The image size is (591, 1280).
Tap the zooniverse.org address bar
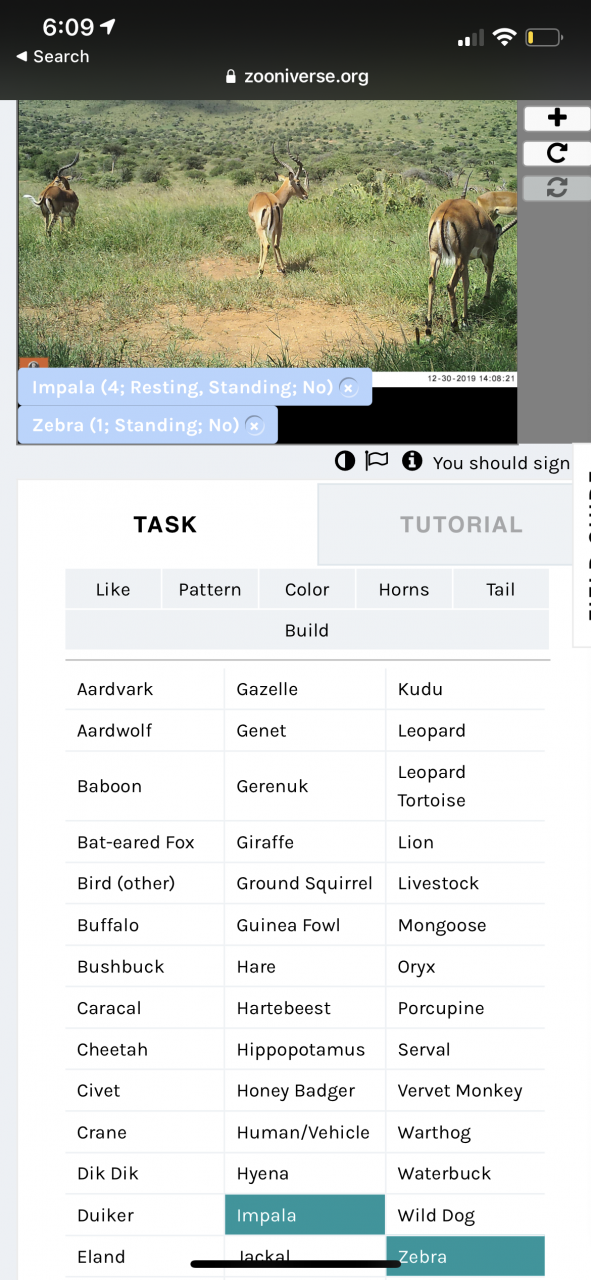296,76
